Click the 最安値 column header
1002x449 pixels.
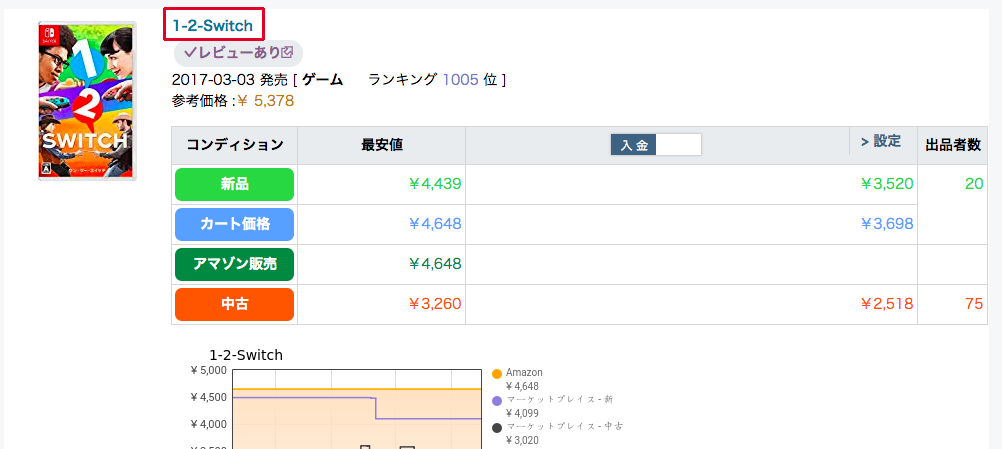382,145
